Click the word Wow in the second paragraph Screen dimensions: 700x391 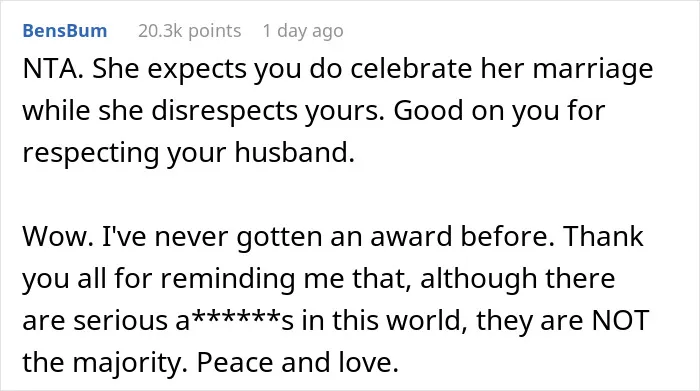tap(58, 236)
